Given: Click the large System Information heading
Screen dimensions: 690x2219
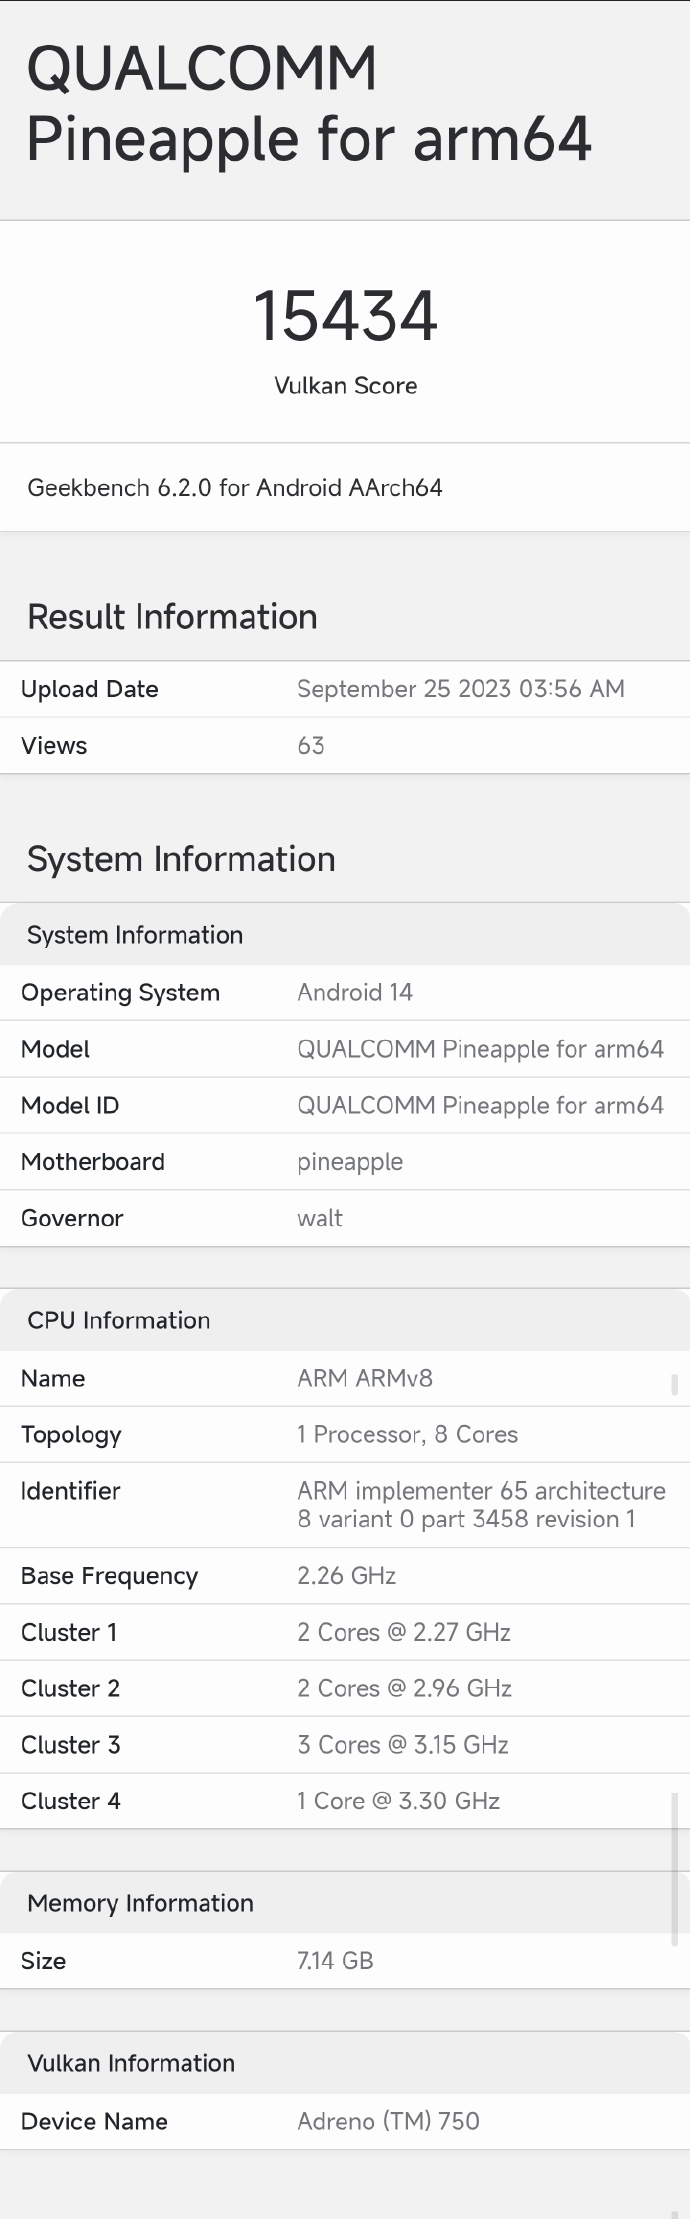Looking at the screenshot, I should click(181, 859).
